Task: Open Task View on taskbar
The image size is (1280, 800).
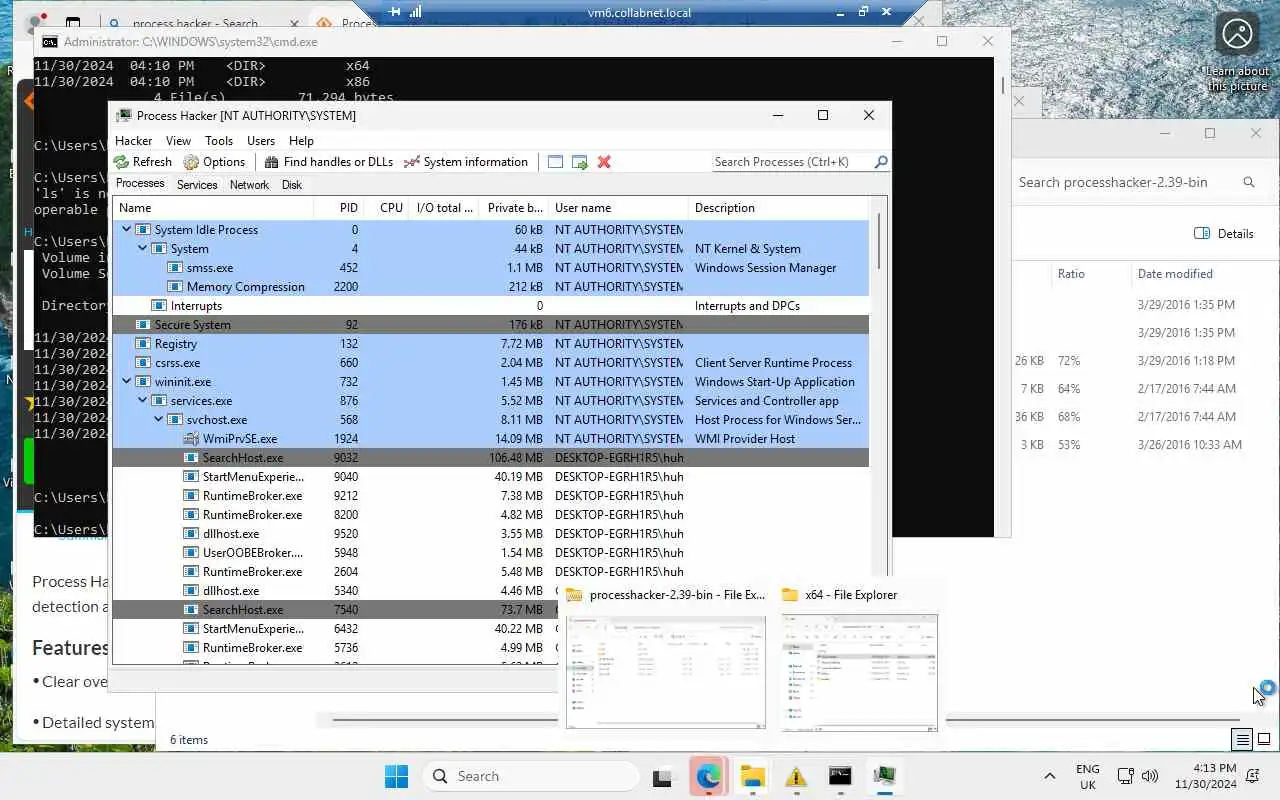Action: (x=662, y=776)
